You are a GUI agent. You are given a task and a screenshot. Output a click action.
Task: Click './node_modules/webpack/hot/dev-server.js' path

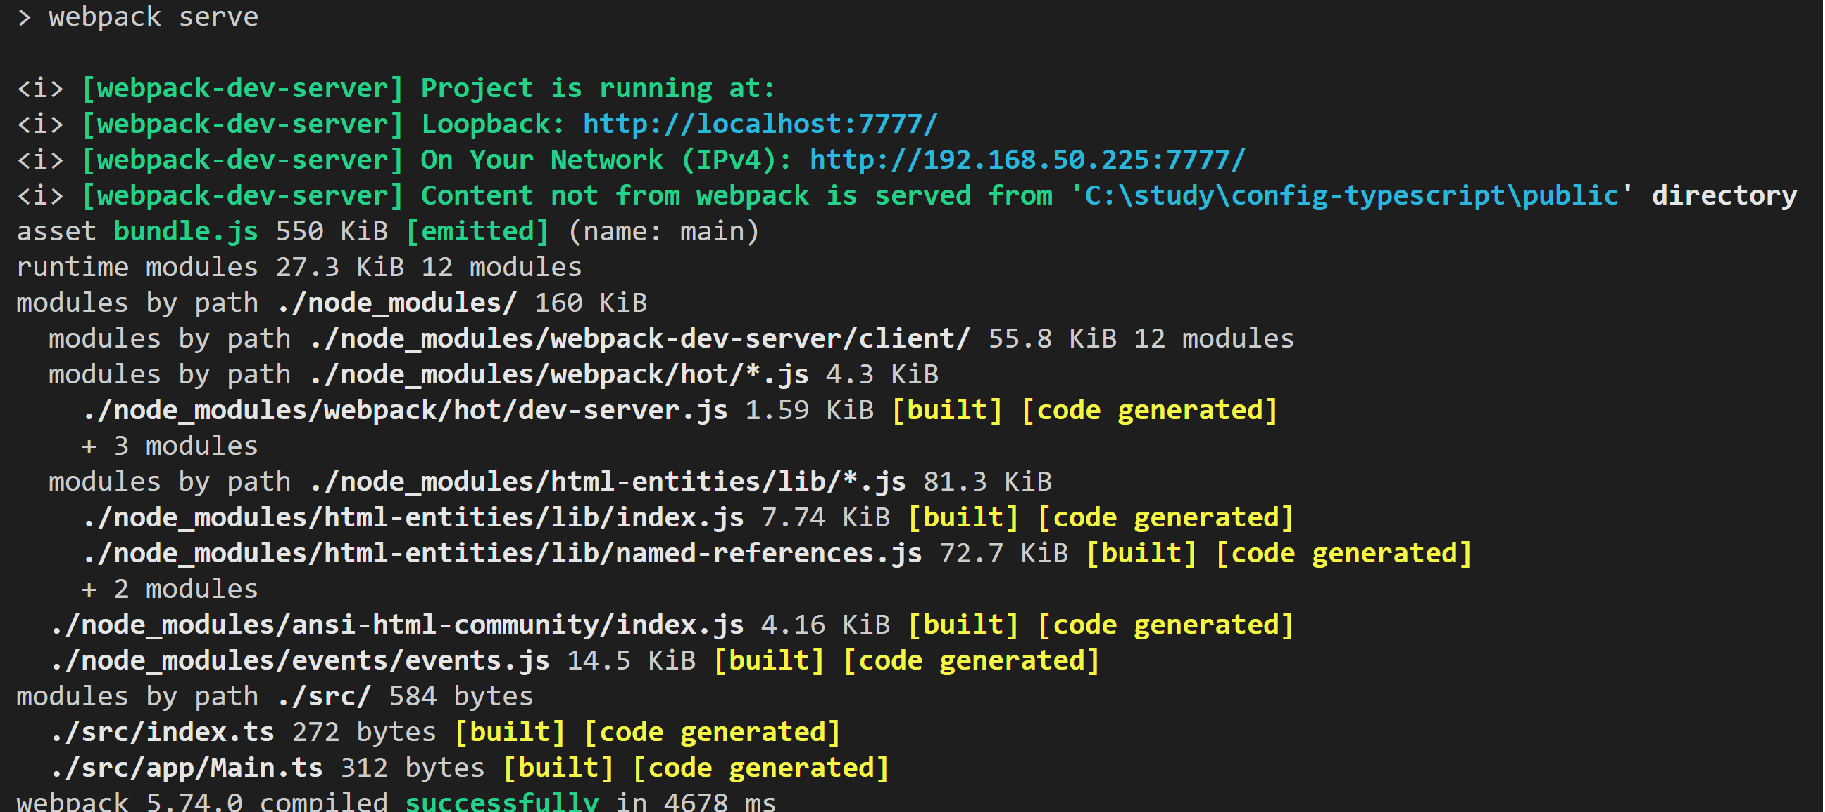click(x=405, y=410)
